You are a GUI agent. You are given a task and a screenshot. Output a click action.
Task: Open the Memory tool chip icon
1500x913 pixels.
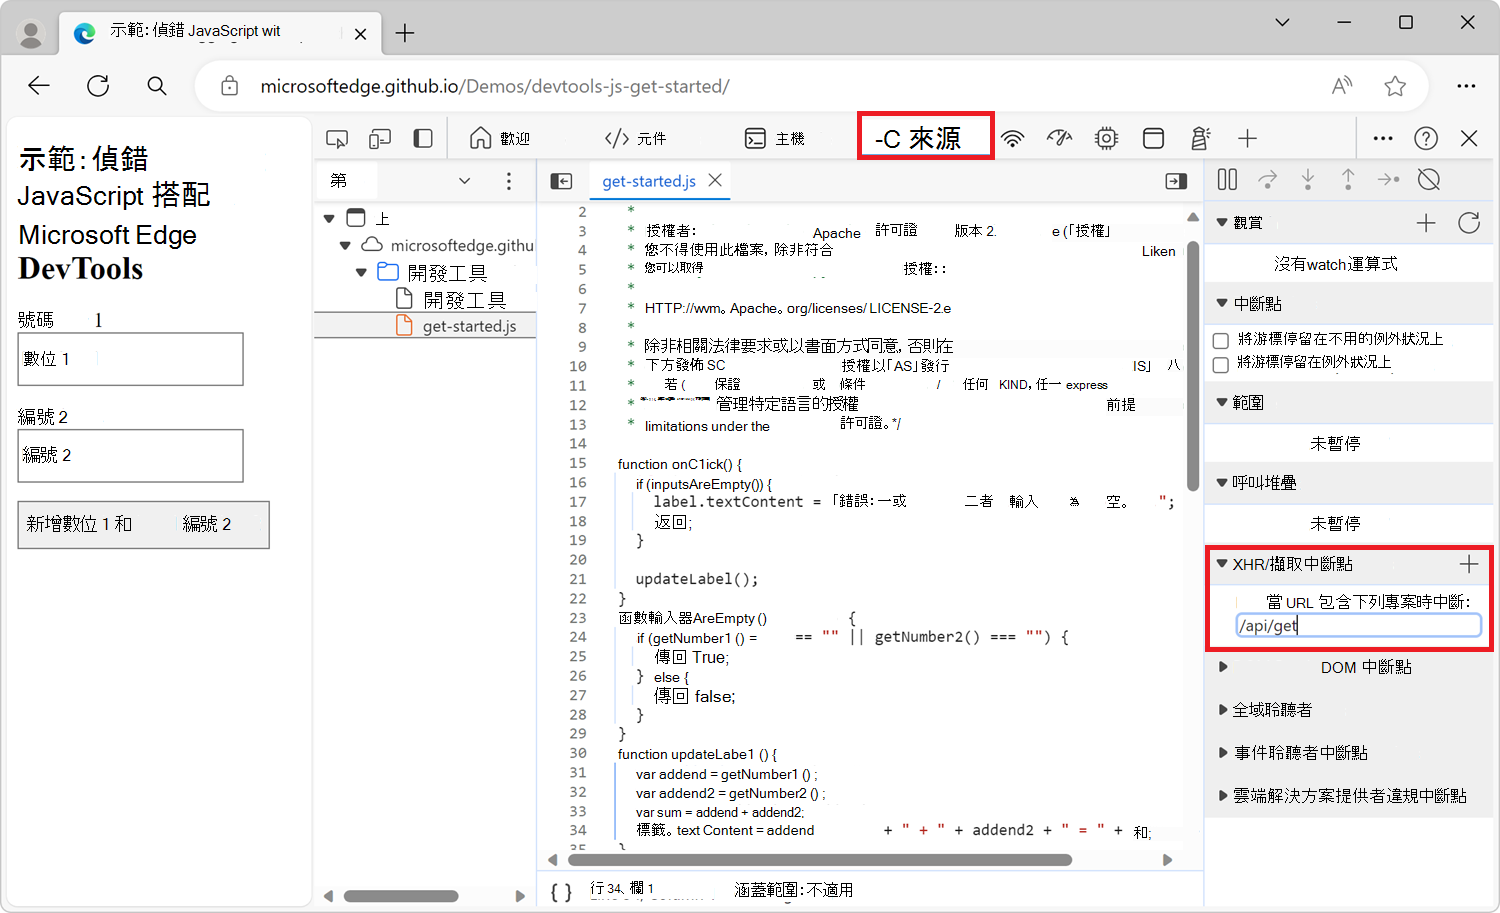(x=1106, y=138)
